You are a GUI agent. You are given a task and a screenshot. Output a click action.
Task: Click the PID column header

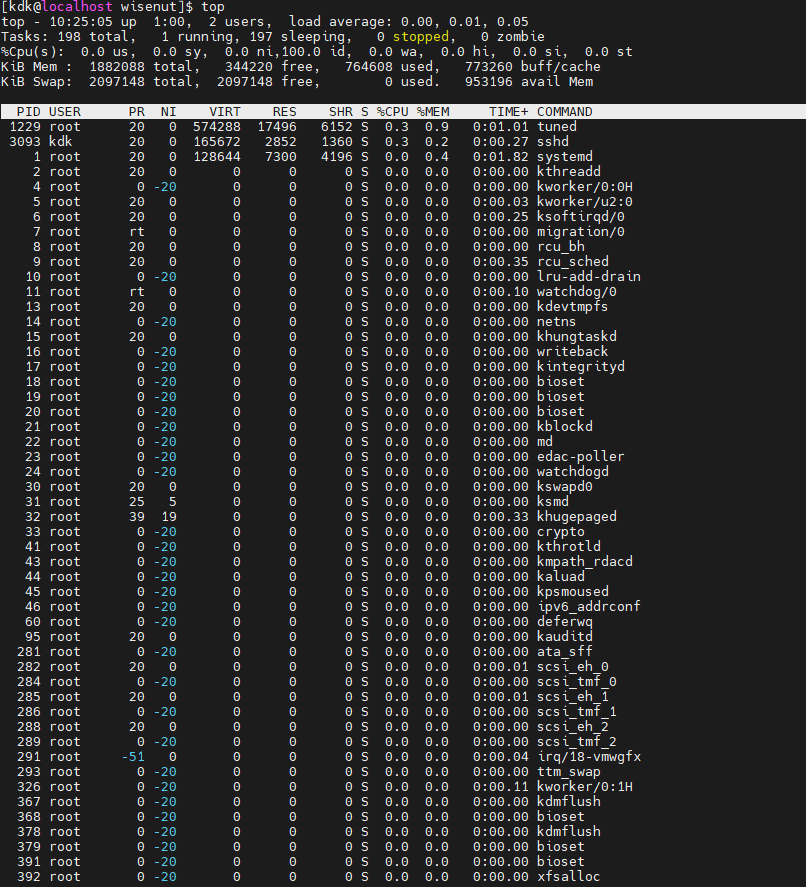point(28,111)
